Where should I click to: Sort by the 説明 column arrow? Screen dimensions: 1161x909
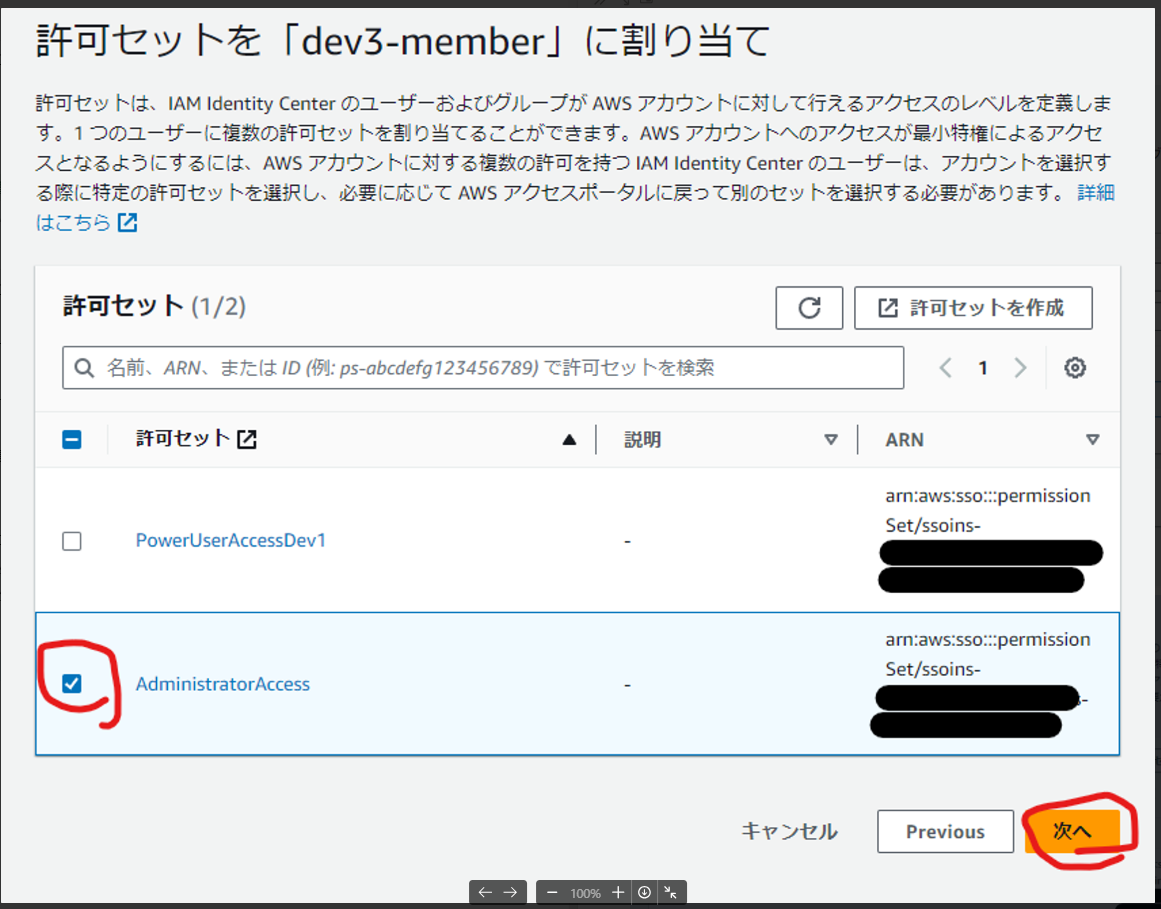[x=831, y=440]
